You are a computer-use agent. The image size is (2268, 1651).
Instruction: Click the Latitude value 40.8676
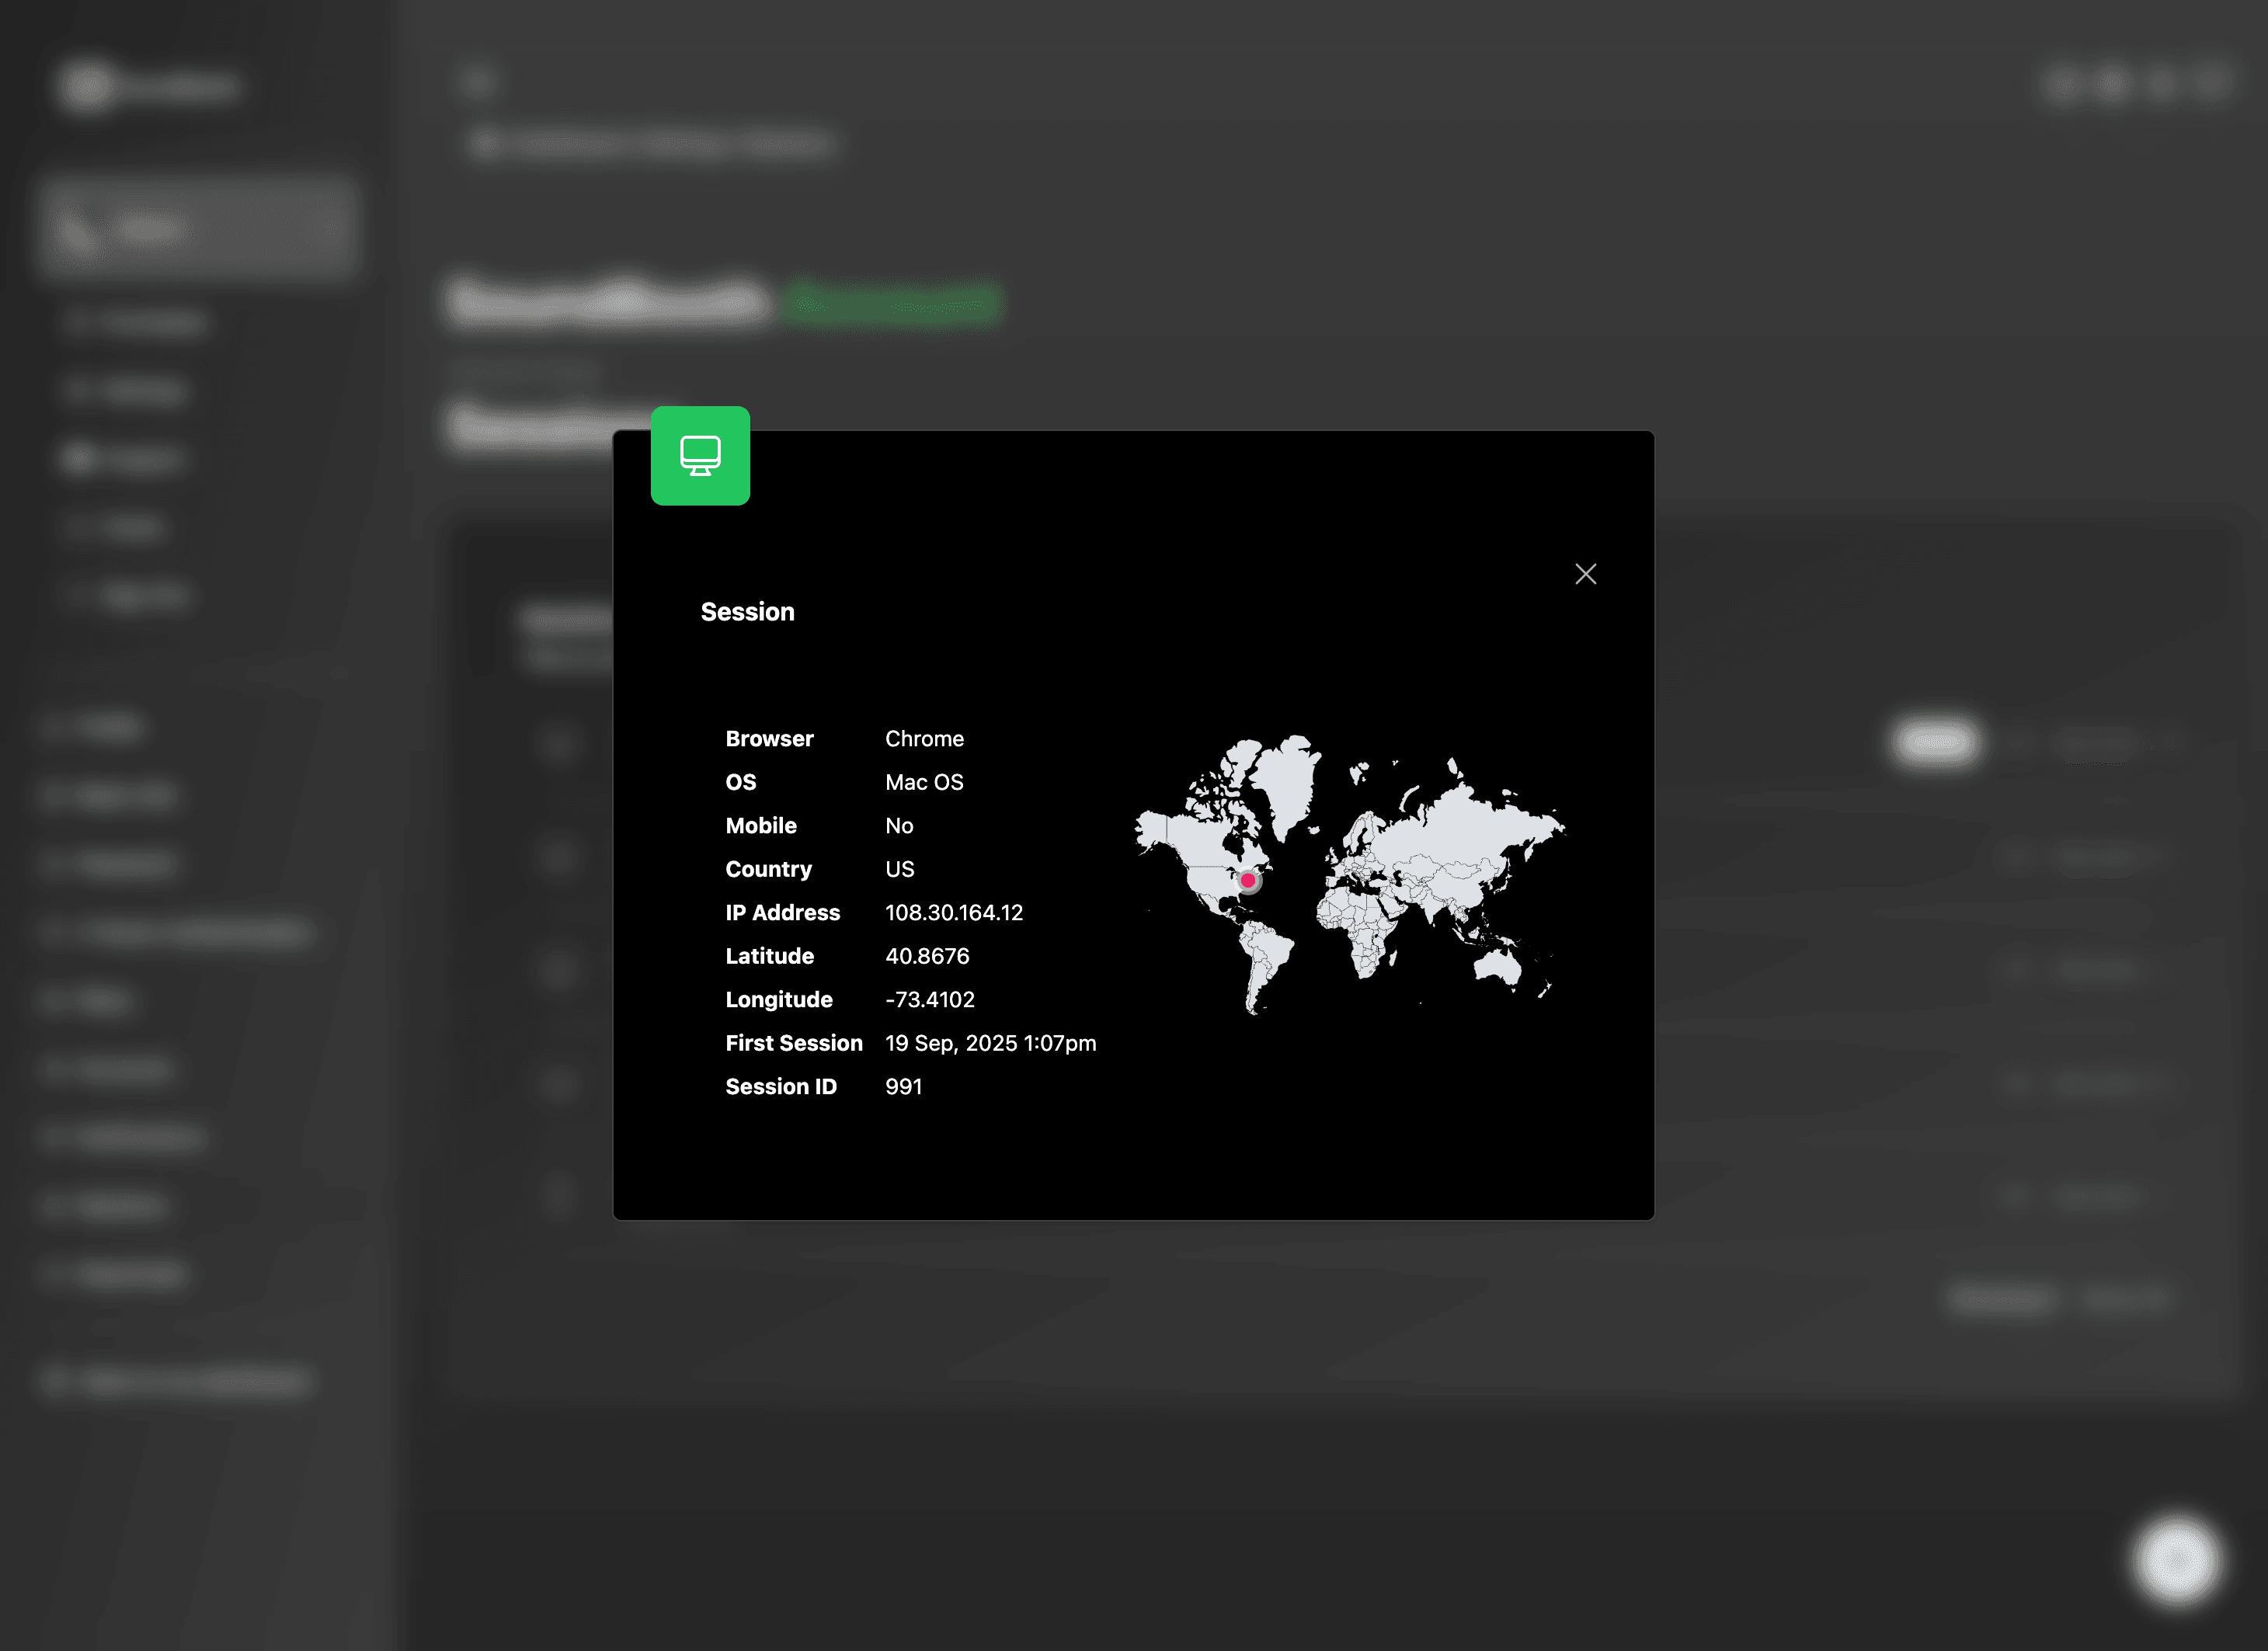(x=927, y=956)
